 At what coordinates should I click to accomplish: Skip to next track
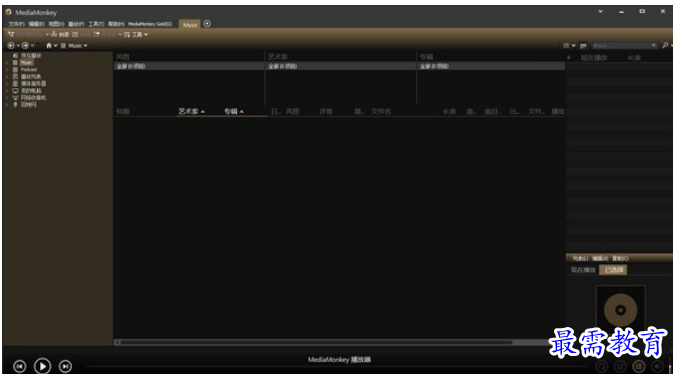tap(65, 366)
